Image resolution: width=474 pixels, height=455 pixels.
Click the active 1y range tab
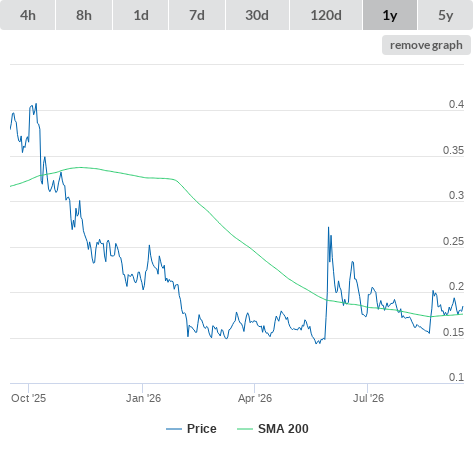390,15
